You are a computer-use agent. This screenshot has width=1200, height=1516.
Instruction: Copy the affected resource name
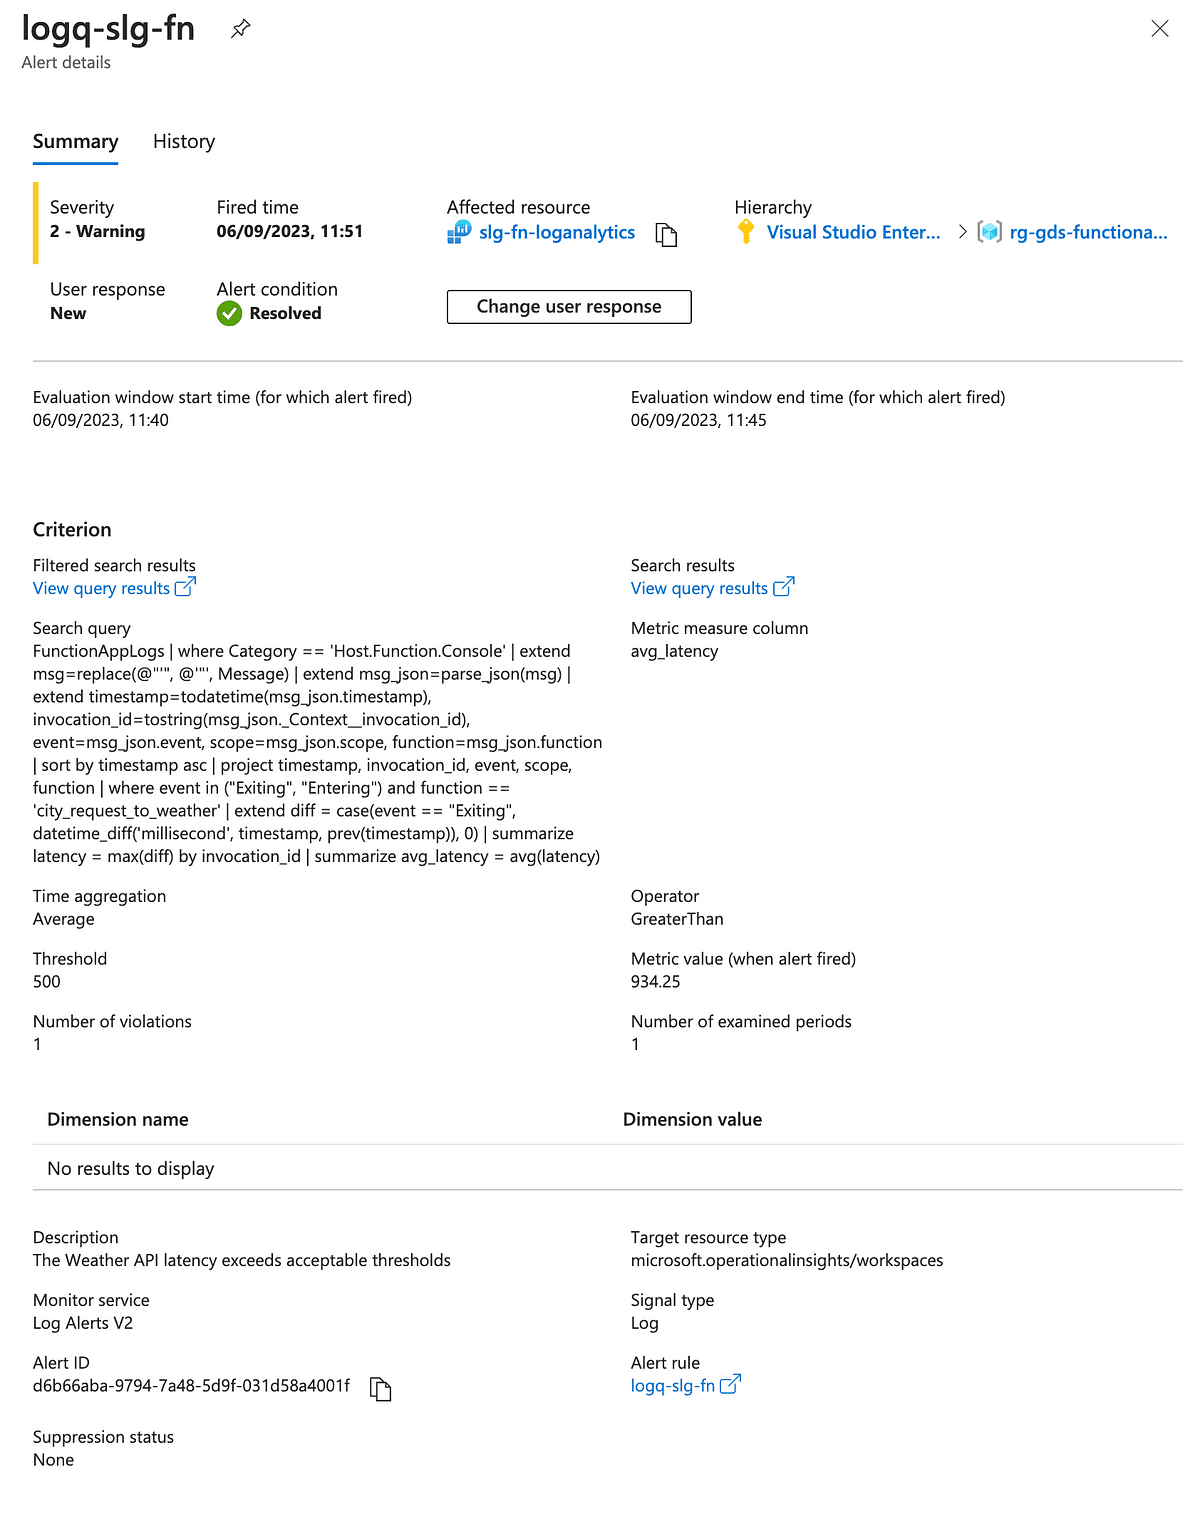666,234
